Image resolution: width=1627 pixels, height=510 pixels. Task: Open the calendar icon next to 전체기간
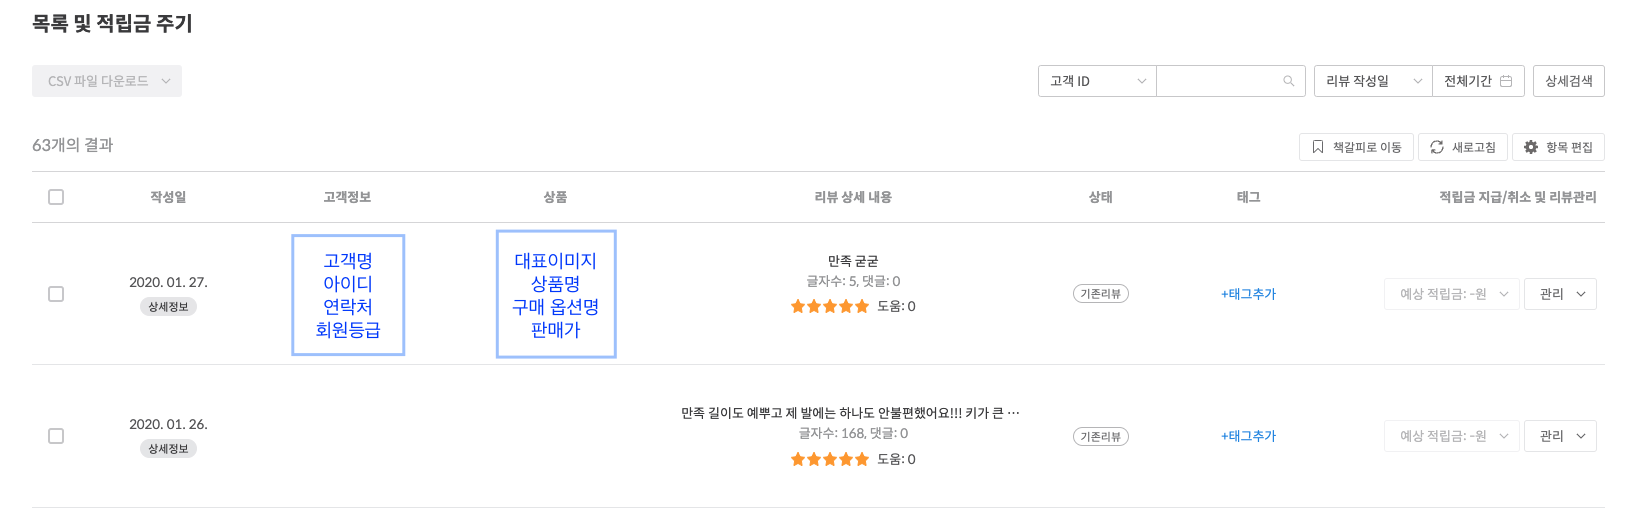coord(1506,81)
